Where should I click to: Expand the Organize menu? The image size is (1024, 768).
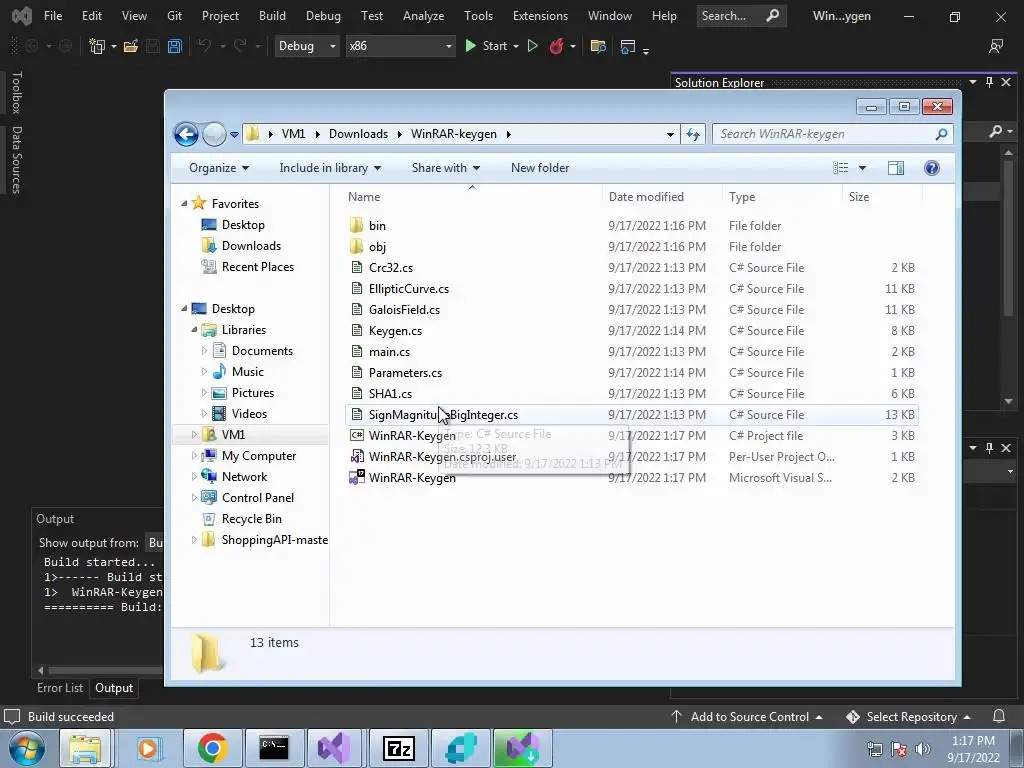click(219, 168)
